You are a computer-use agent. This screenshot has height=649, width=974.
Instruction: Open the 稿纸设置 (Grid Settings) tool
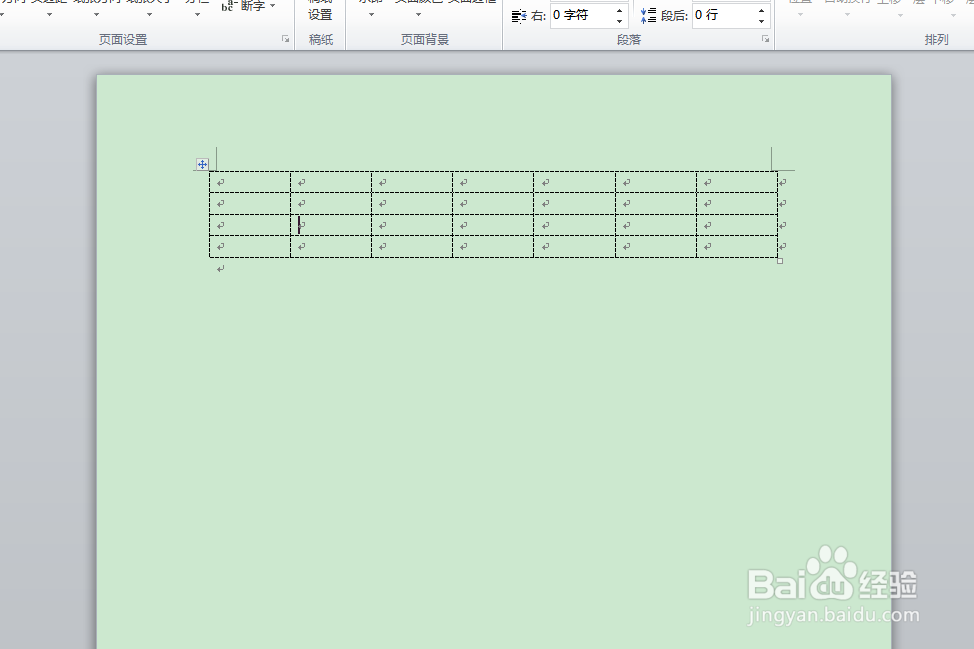coord(320,12)
